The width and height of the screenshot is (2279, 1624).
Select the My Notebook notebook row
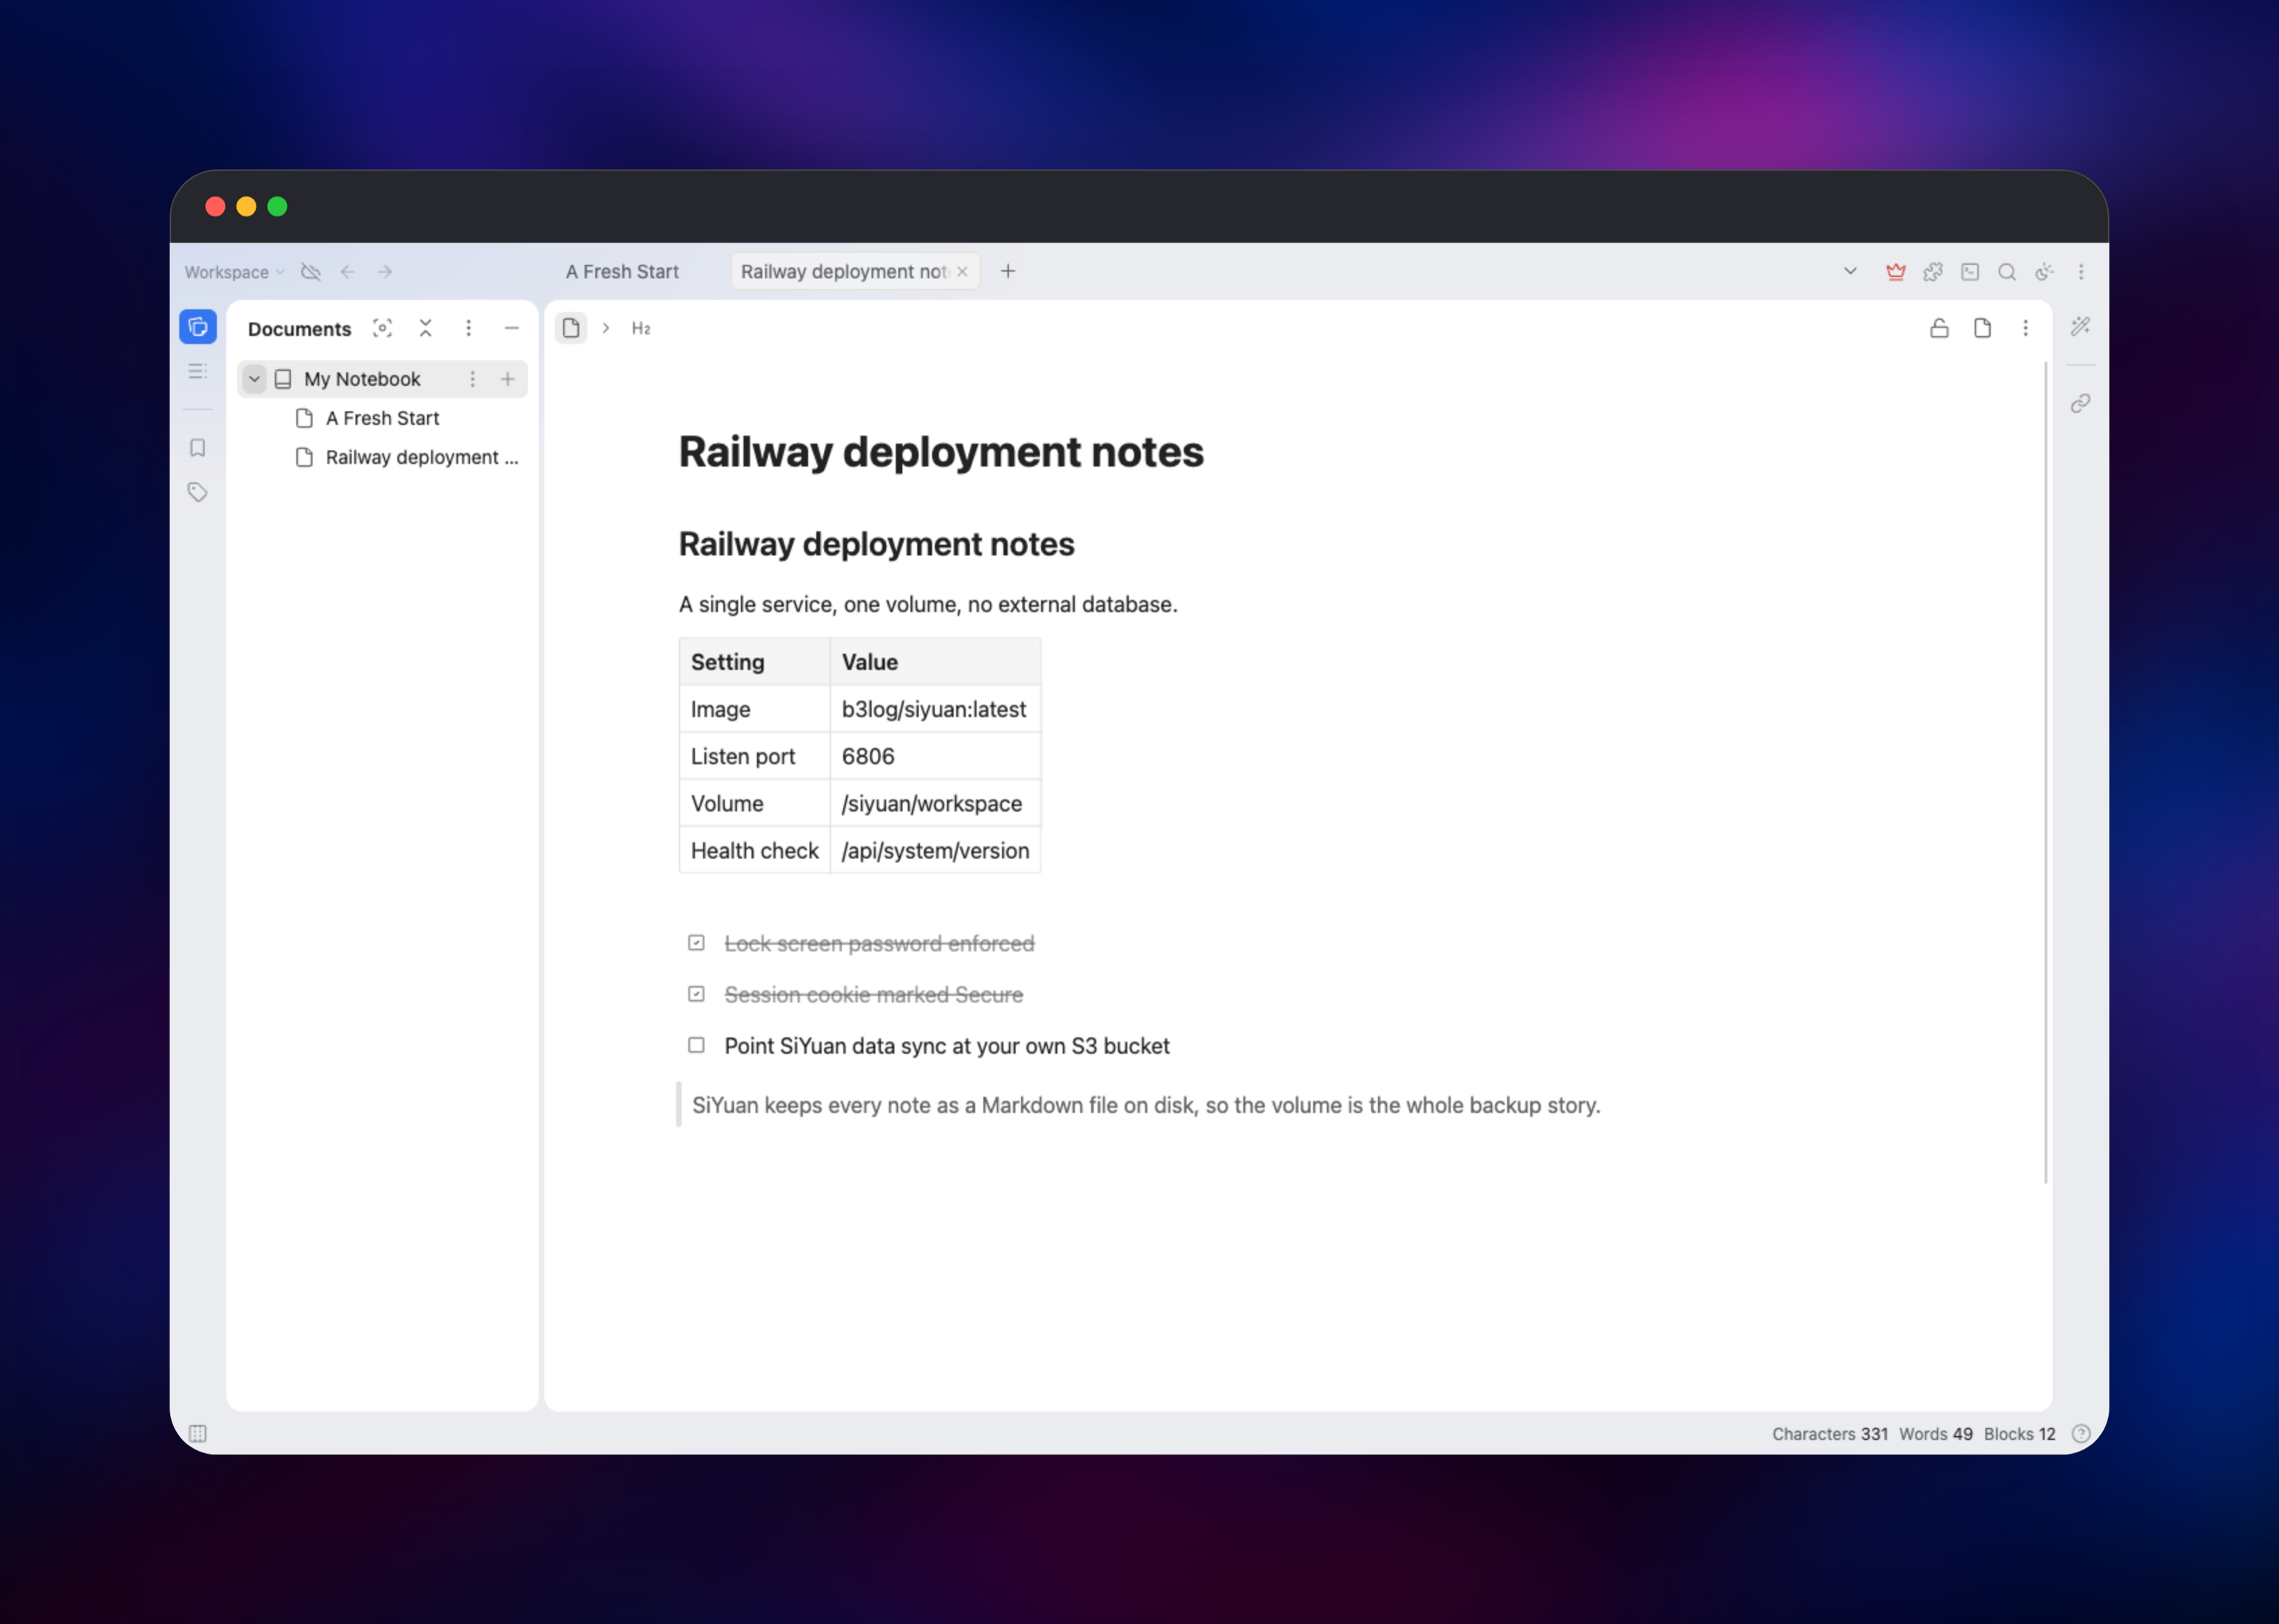click(382, 379)
